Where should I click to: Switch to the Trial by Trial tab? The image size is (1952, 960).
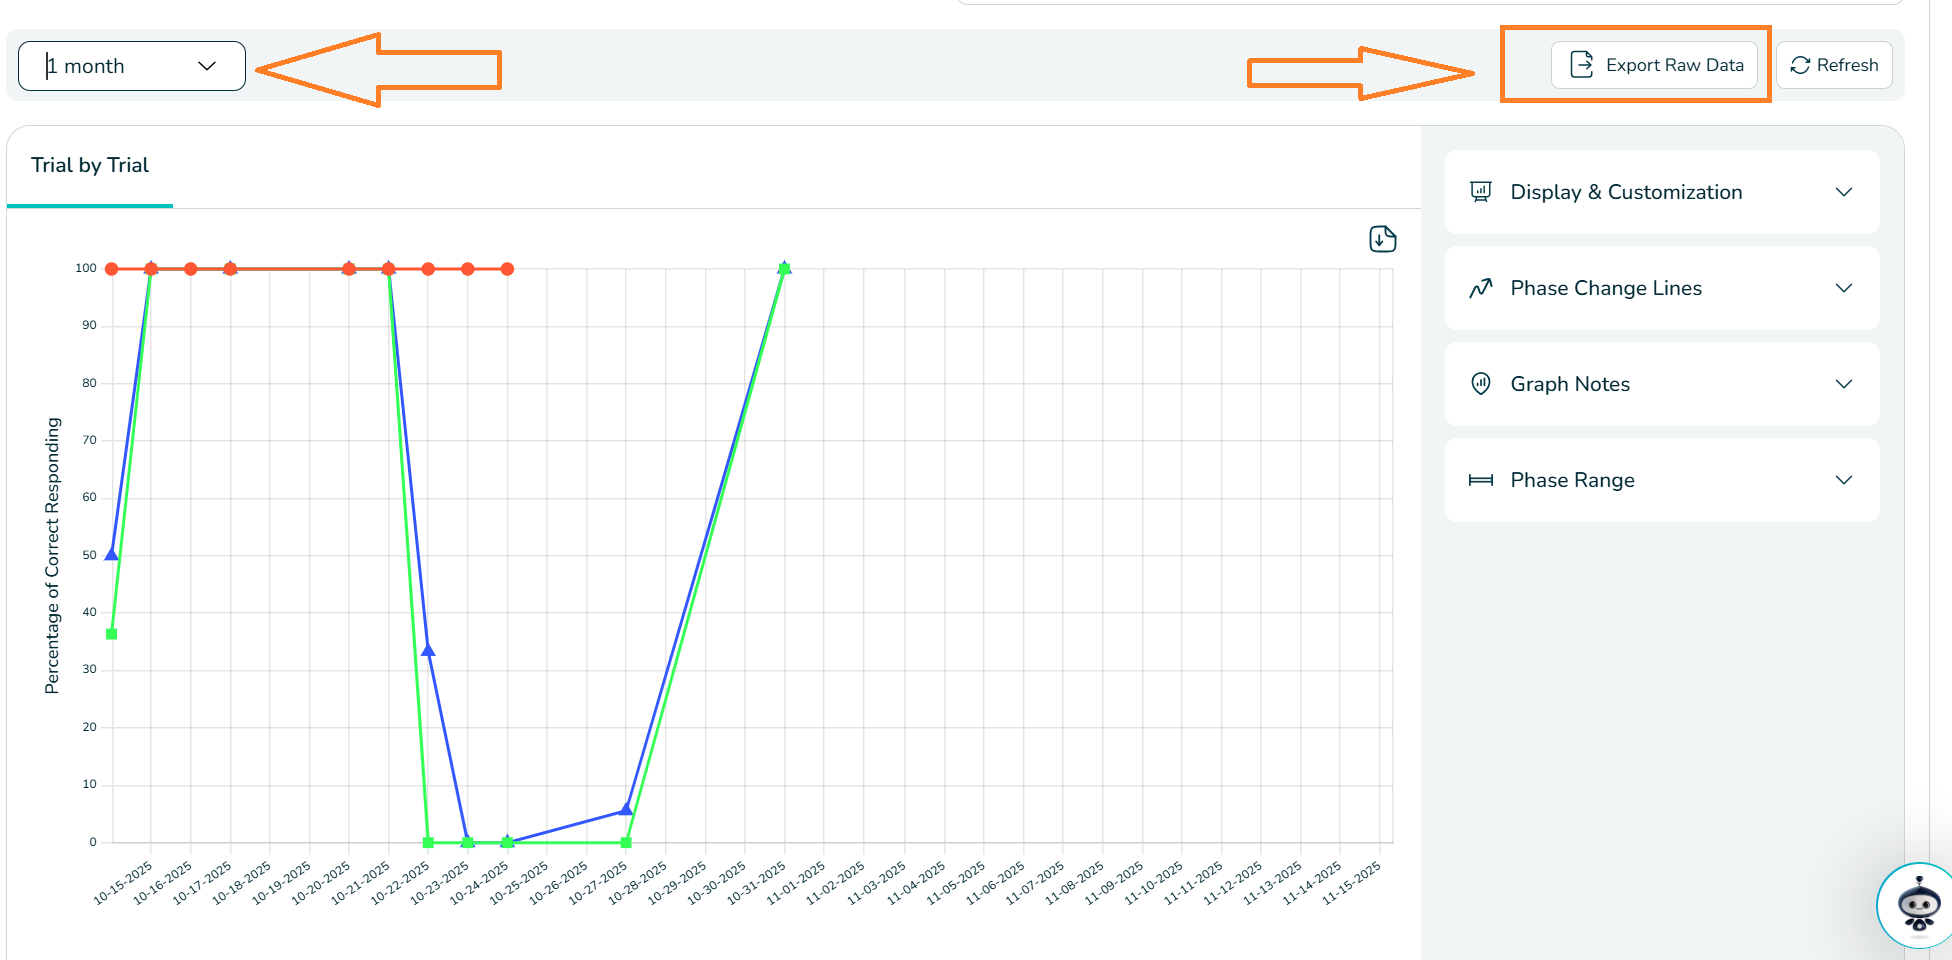point(90,166)
